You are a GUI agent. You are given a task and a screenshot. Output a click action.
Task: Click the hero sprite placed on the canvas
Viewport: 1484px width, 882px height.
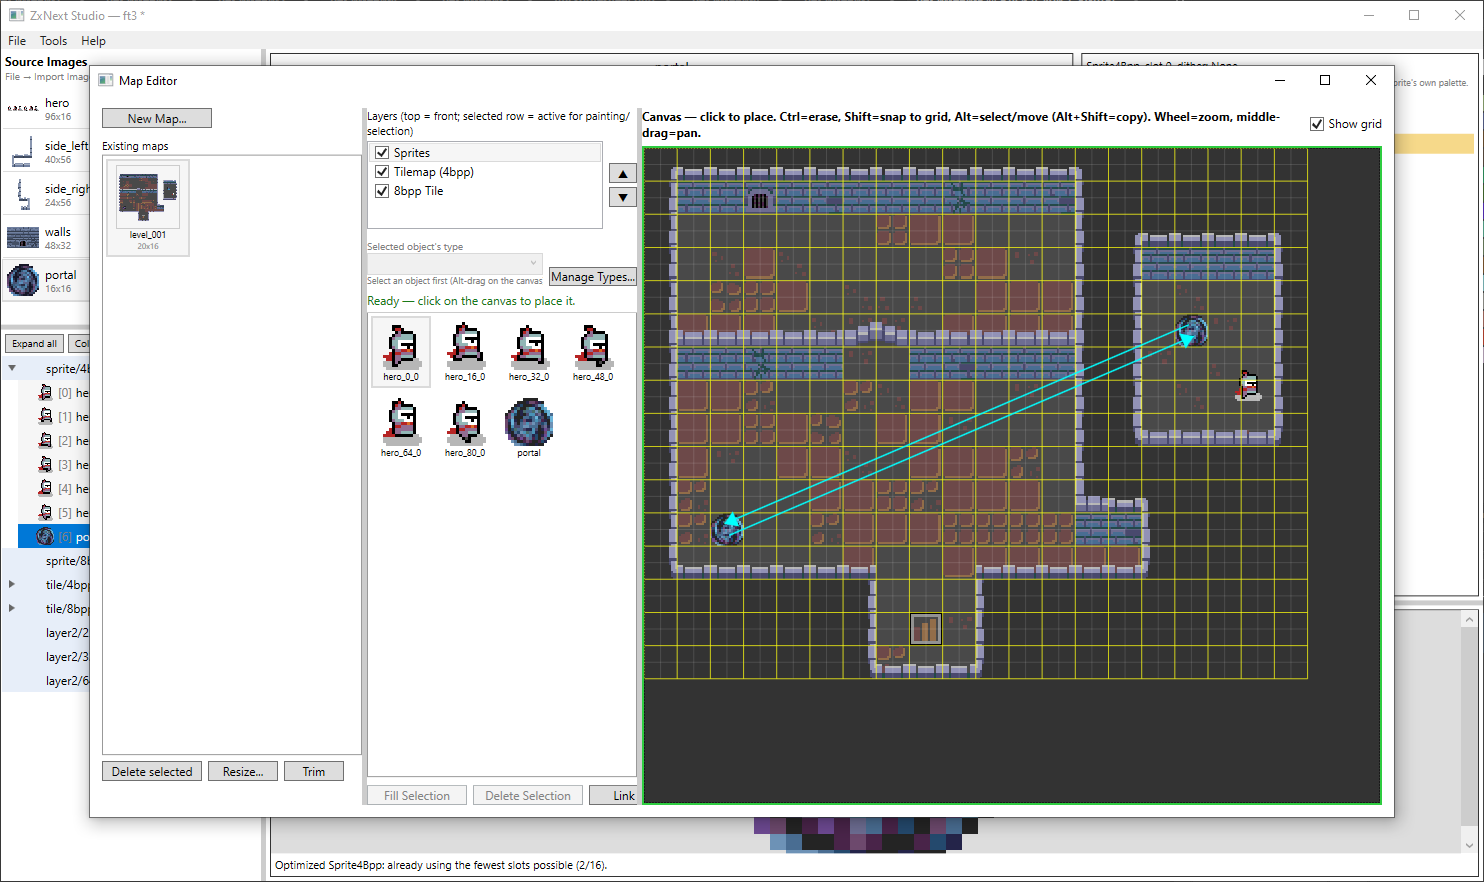[x=1248, y=385]
